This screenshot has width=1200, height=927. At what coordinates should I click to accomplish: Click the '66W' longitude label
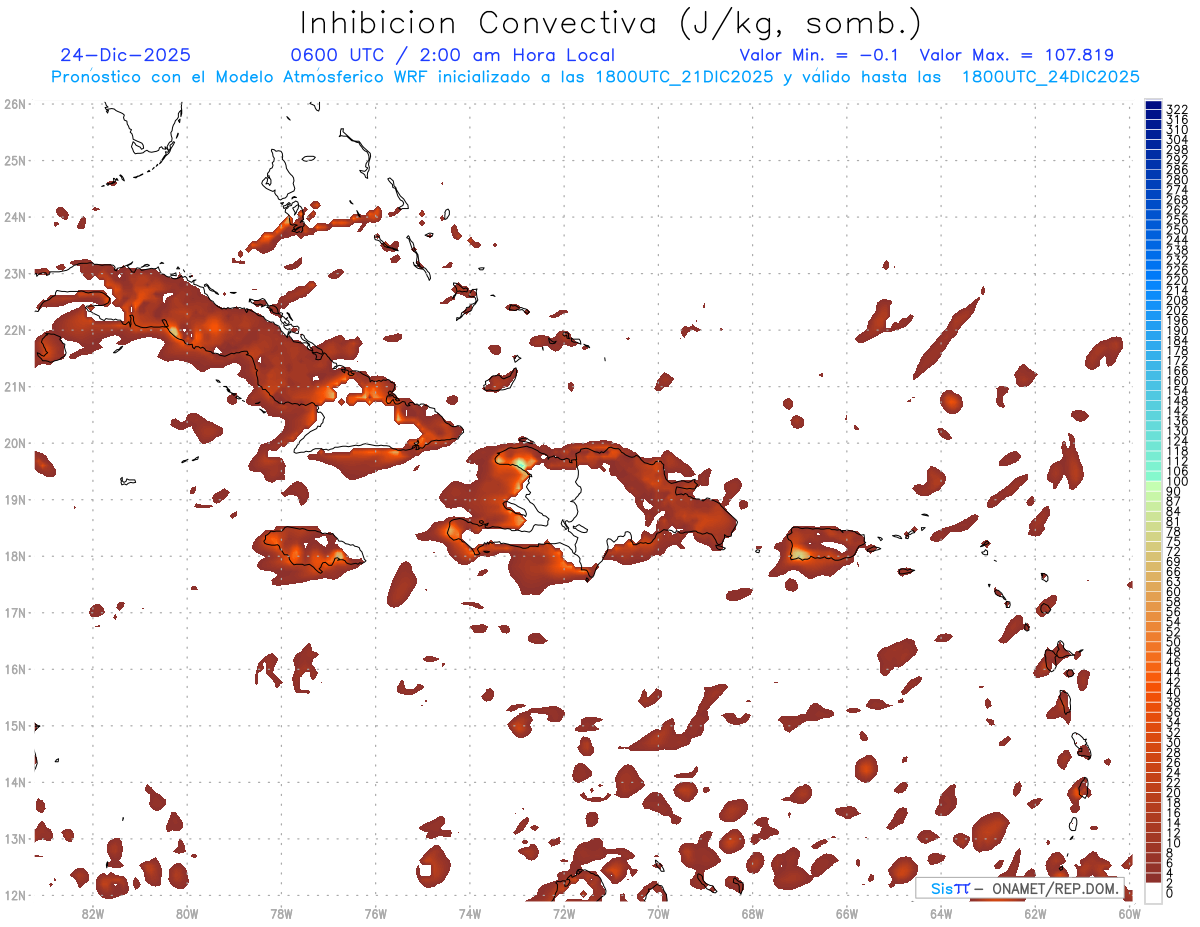(x=847, y=912)
